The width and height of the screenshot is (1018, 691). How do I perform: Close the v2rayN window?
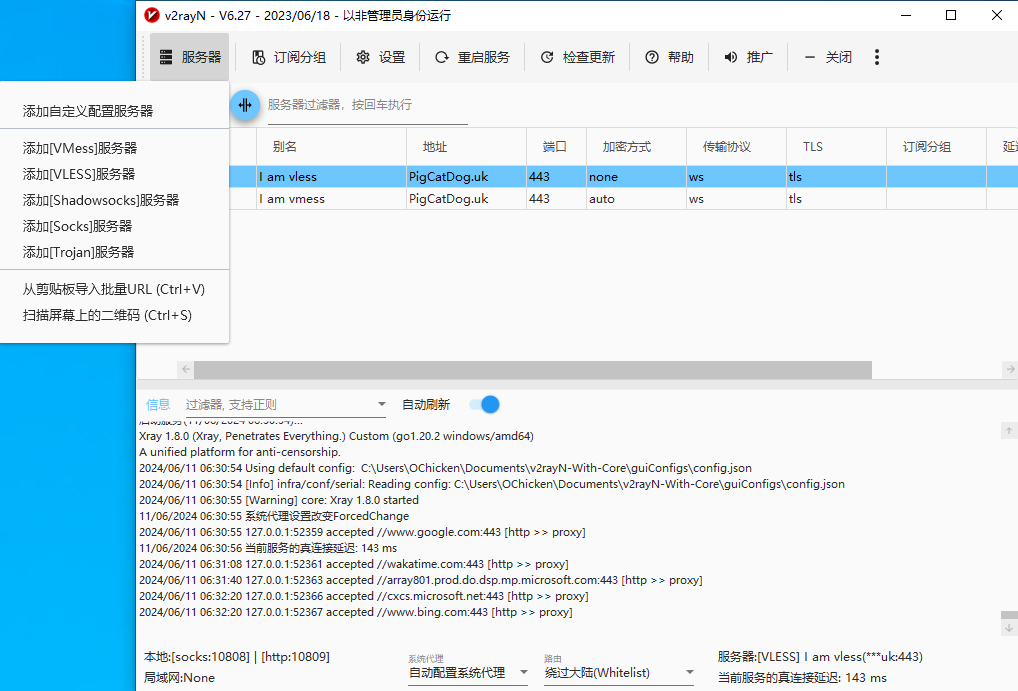coord(997,15)
